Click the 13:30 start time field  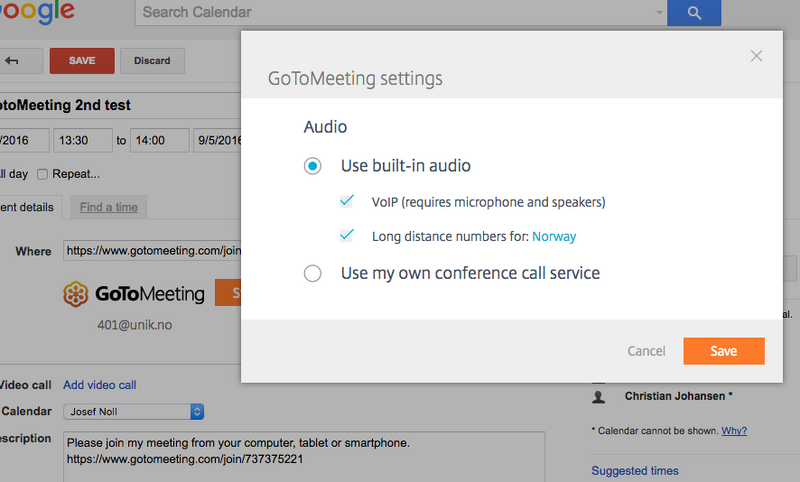point(82,140)
